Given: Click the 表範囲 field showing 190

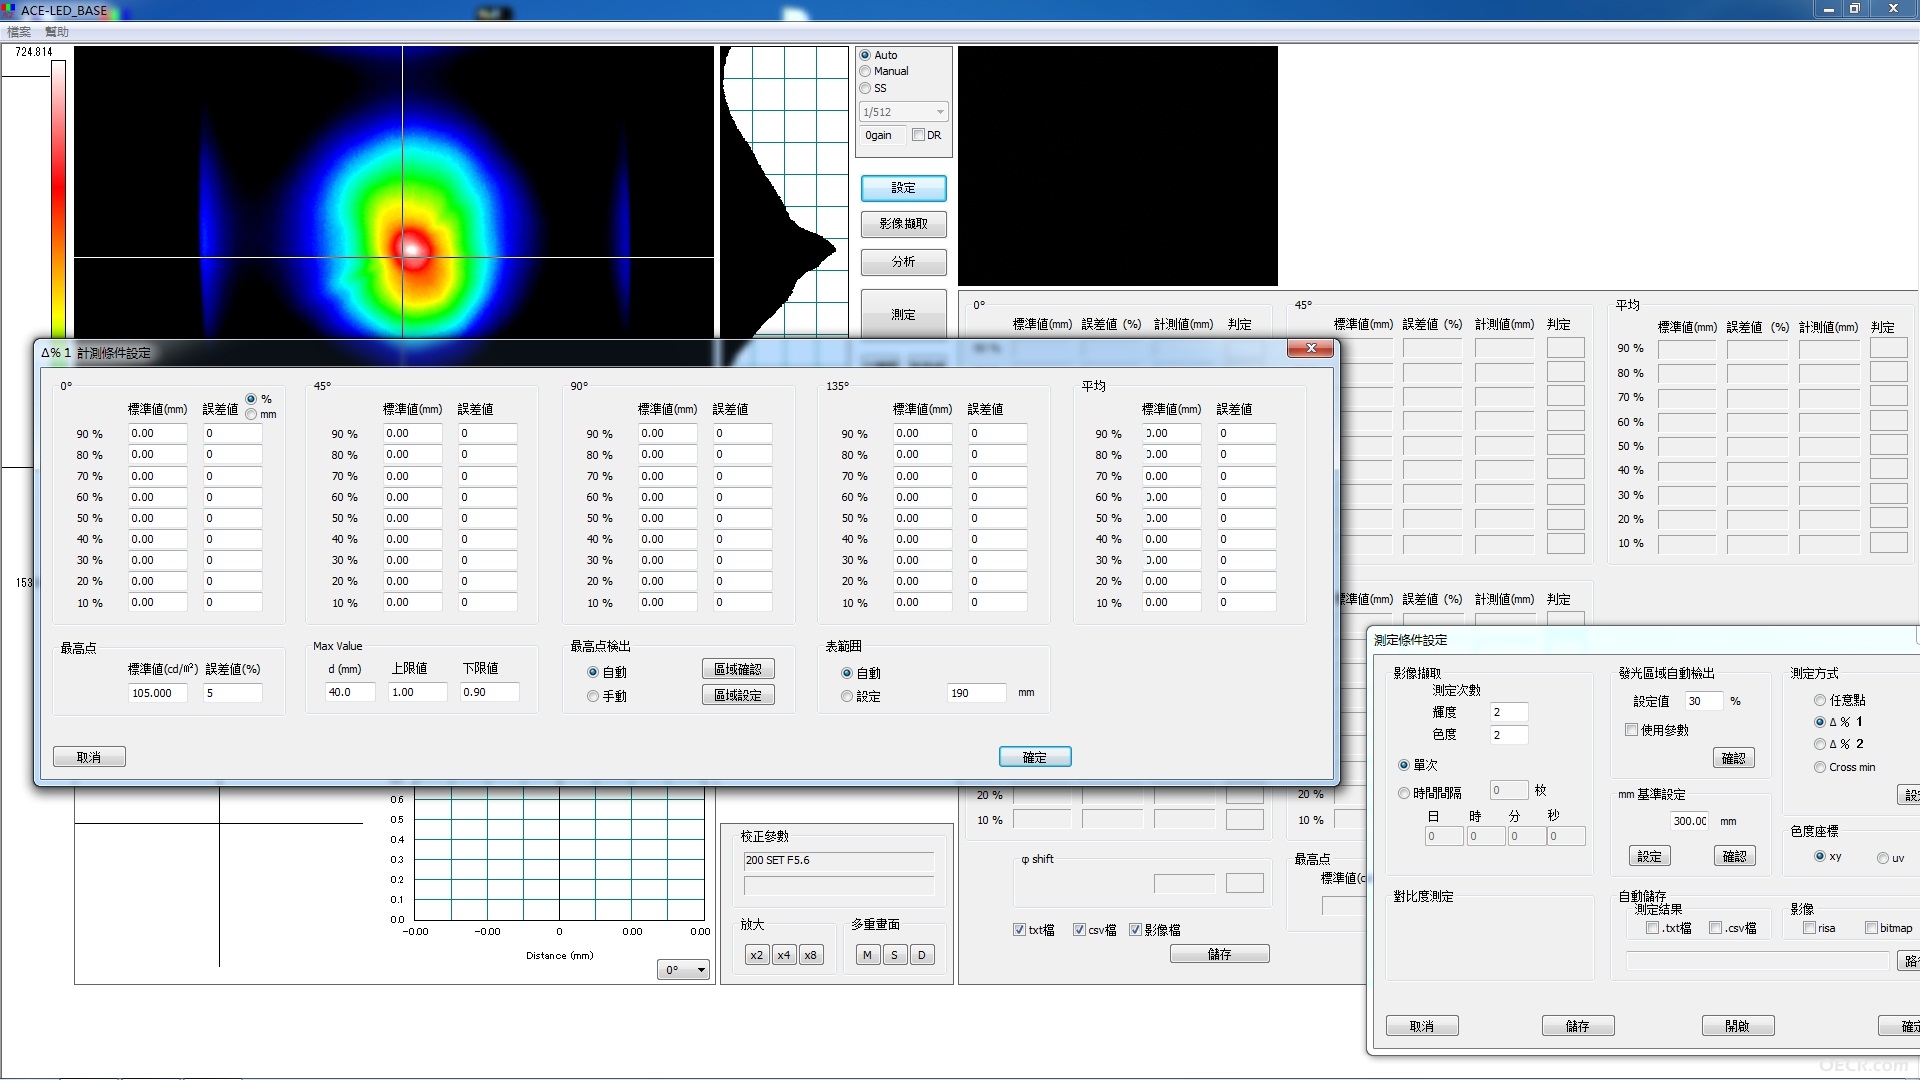Looking at the screenshot, I should click(976, 693).
